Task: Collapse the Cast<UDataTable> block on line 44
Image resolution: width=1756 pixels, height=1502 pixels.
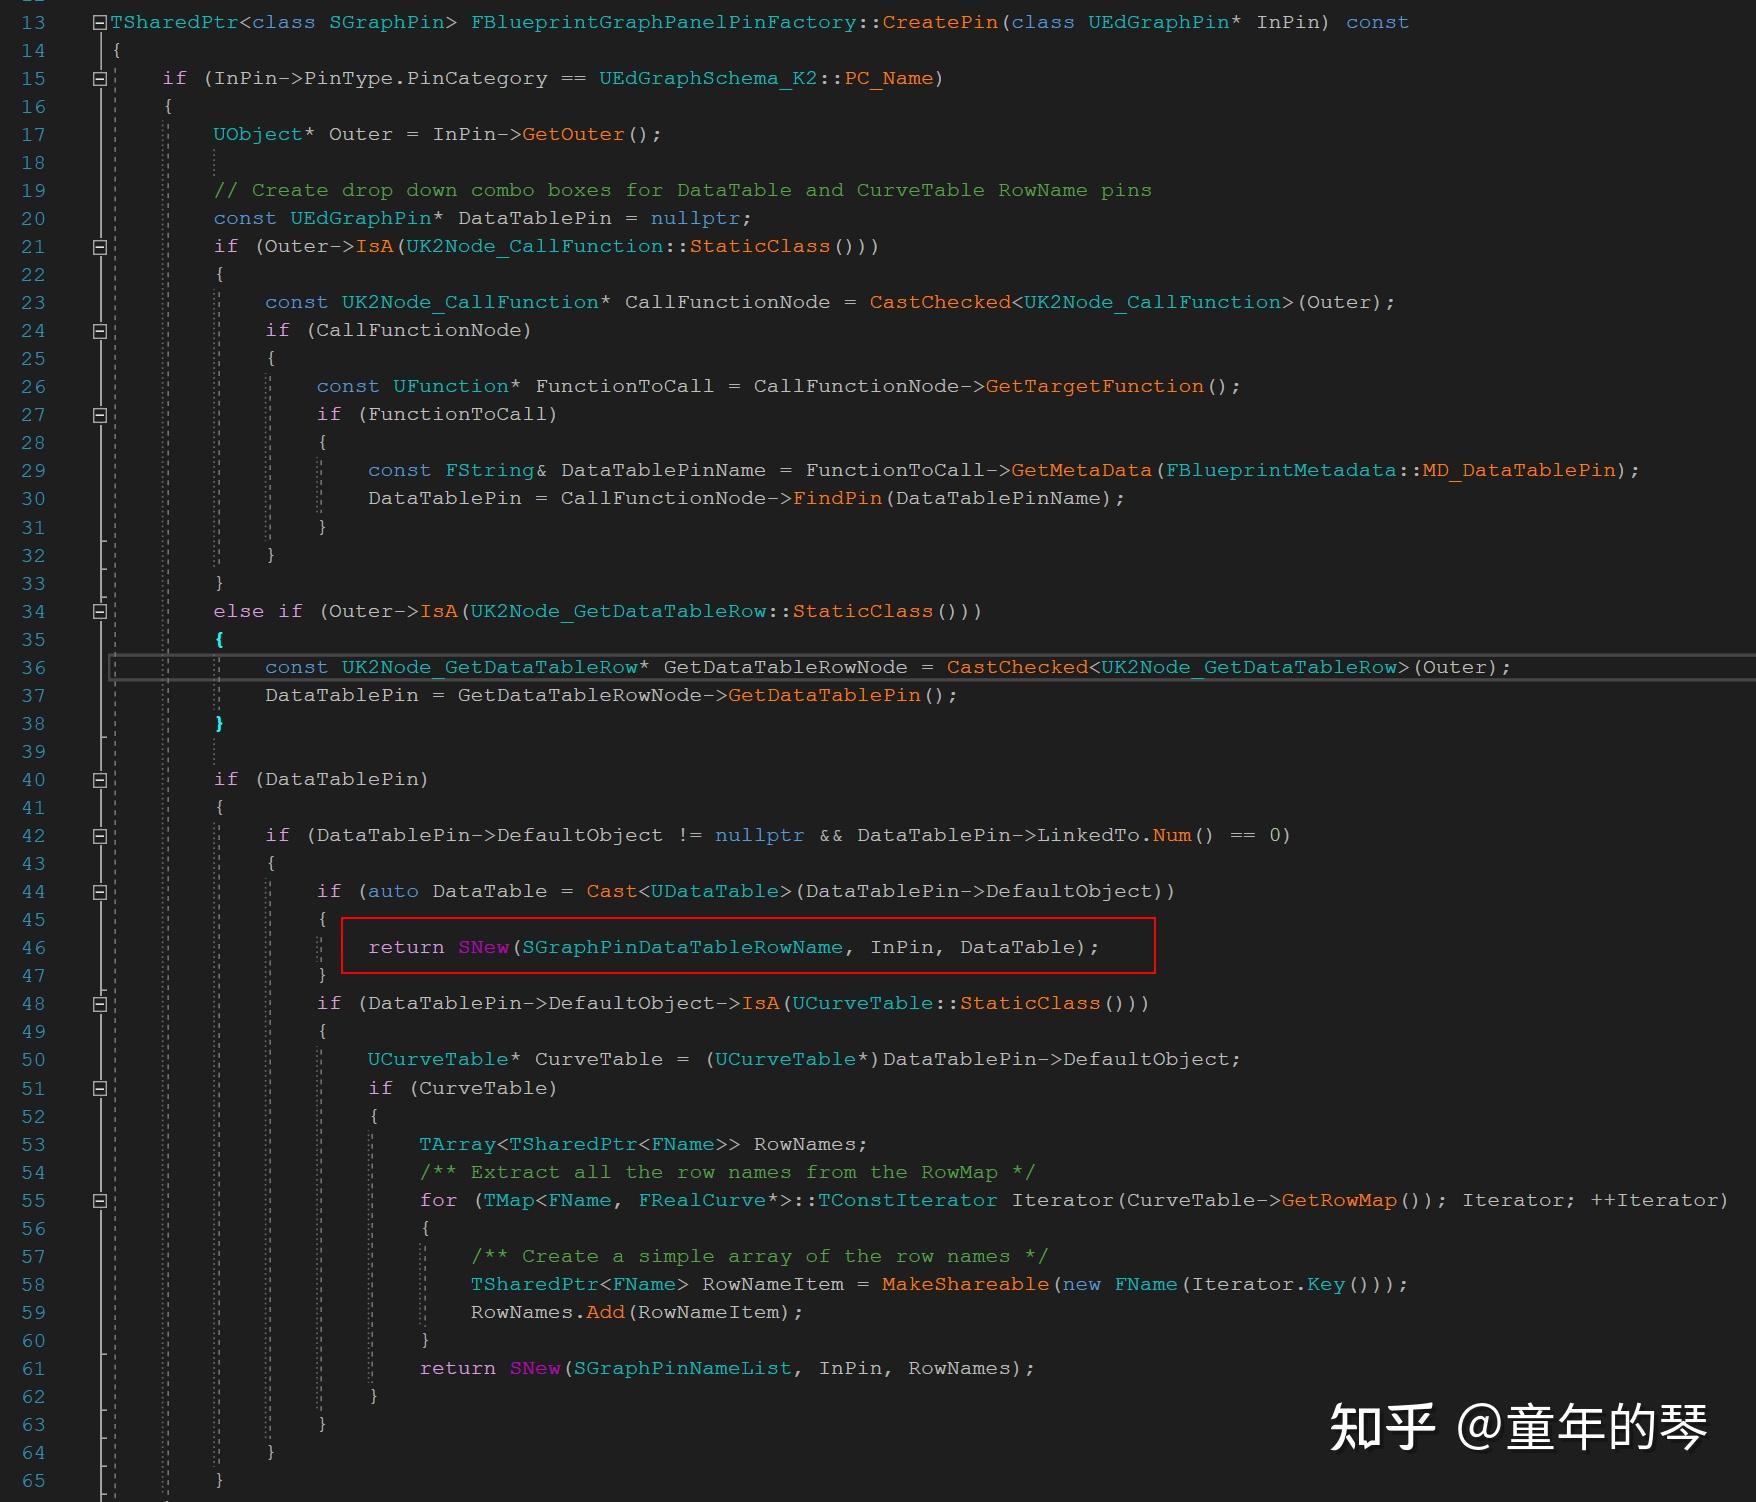Action: tap(98, 891)
